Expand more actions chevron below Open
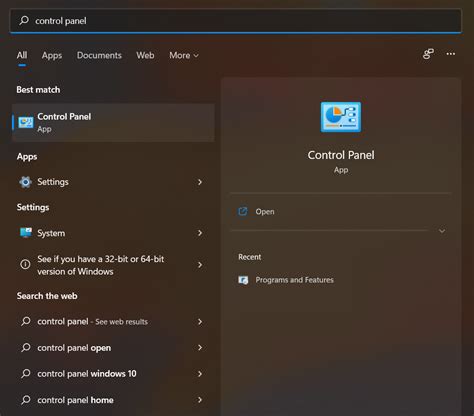 coord(442,231)
